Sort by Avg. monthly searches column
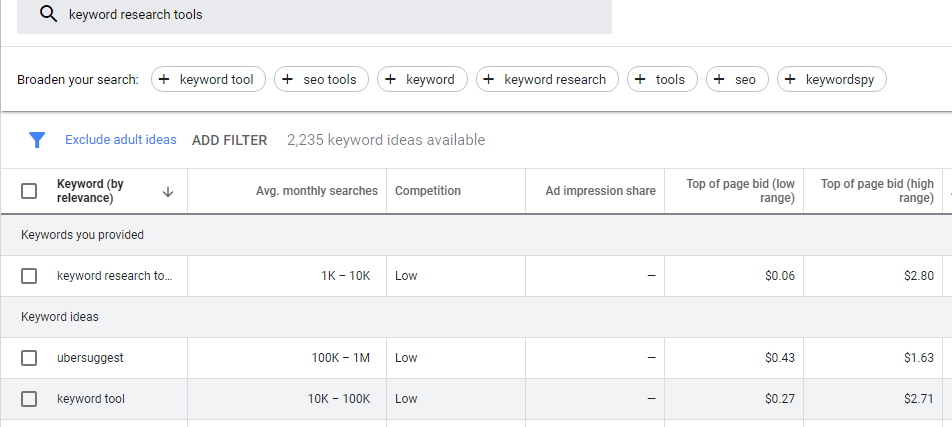 (316, 191)
